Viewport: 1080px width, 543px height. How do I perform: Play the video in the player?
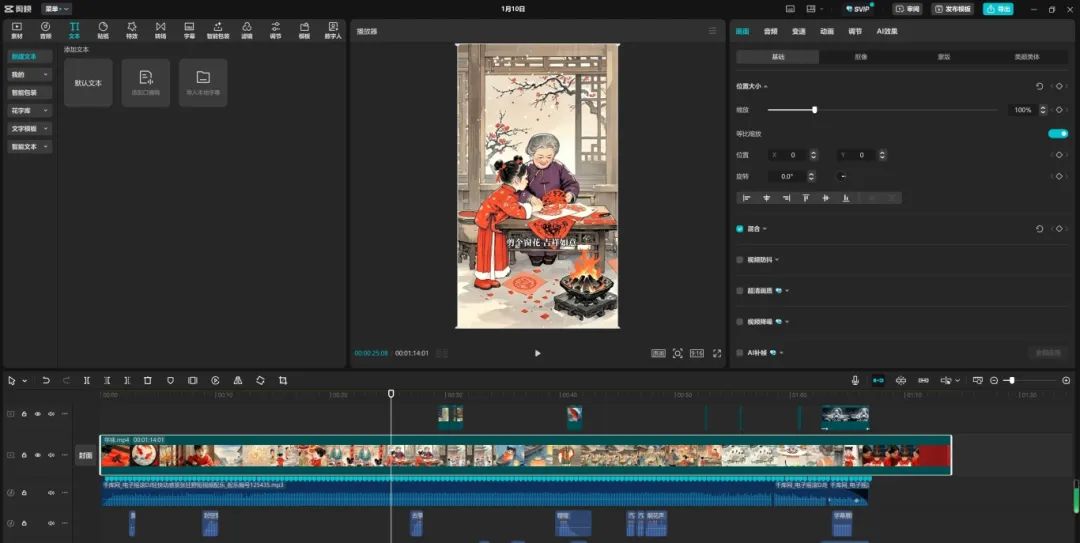[x=537, y=353]
